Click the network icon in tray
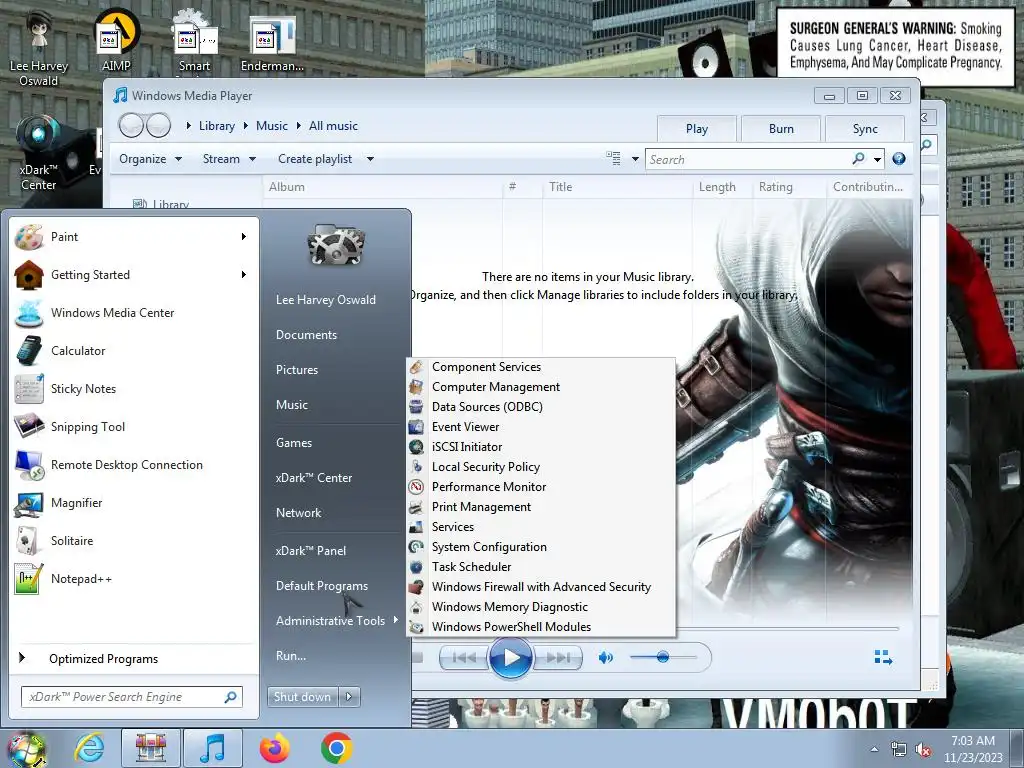This screenshot has width=1024, height=768. (x=899, y=749)
